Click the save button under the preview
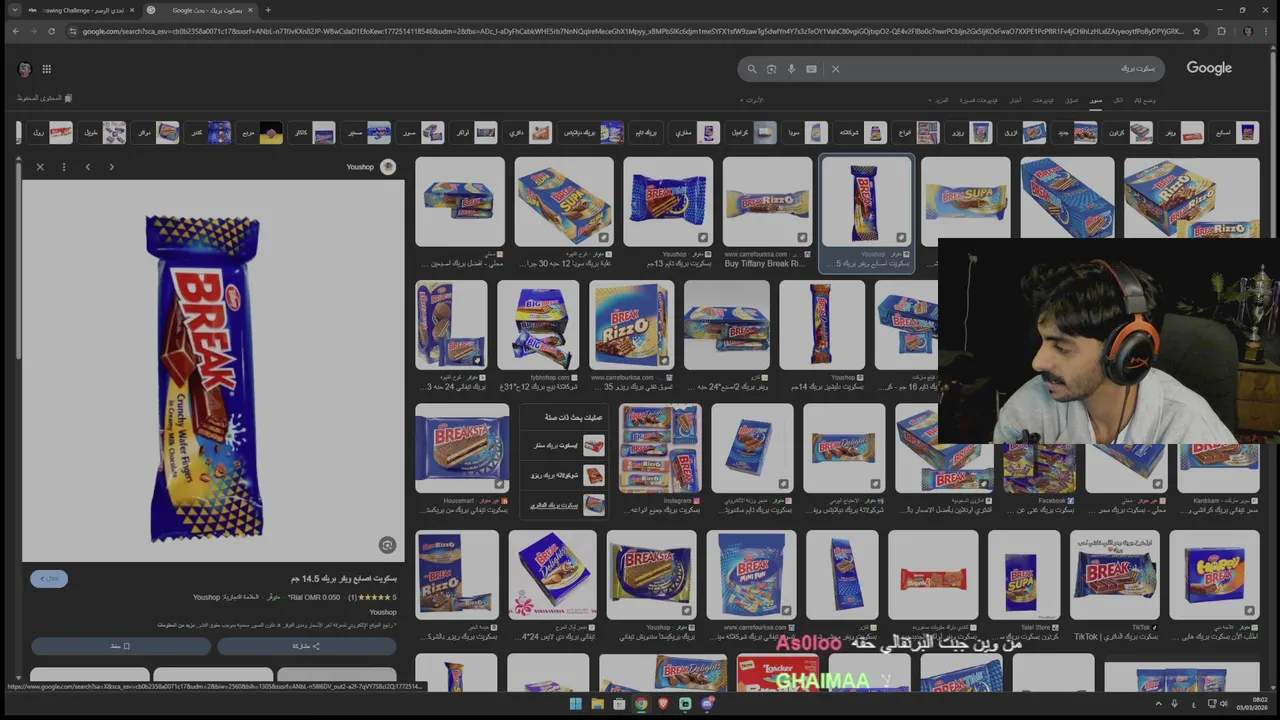This screenshot has height=720, width=1280. (120, 646)
